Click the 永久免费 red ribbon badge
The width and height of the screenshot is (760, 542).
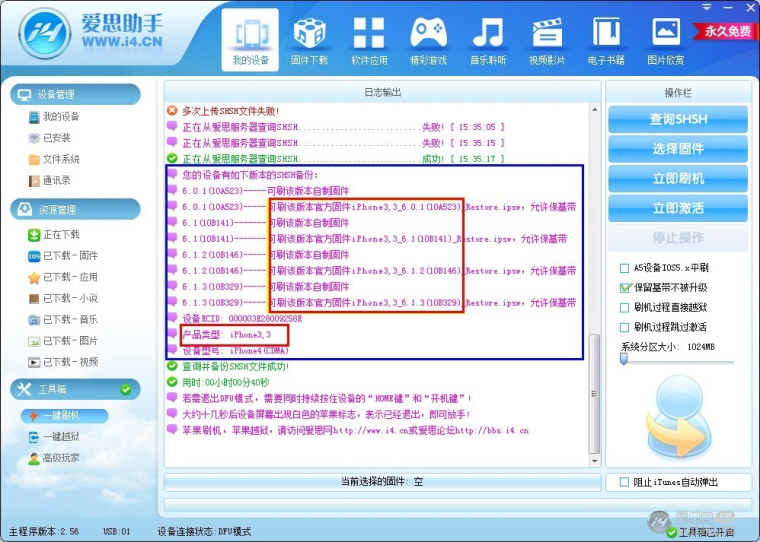coord(725,31)
